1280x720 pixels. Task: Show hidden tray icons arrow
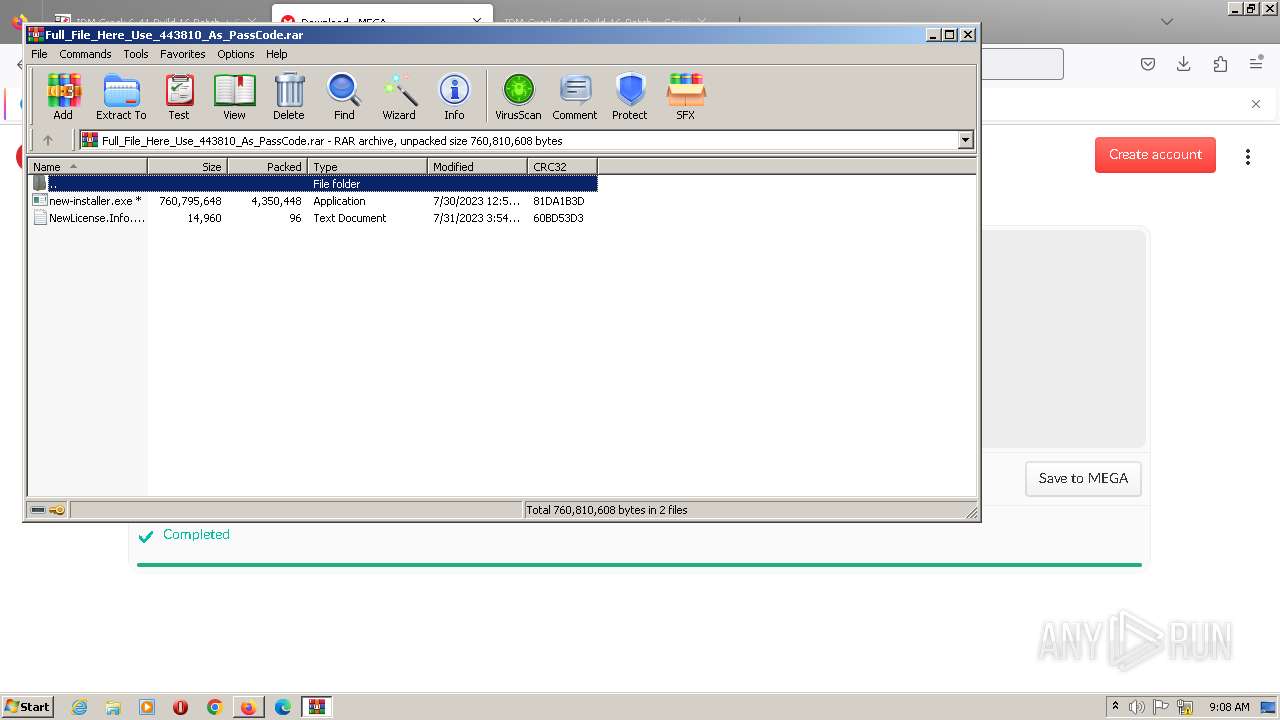pos(1115,707)
